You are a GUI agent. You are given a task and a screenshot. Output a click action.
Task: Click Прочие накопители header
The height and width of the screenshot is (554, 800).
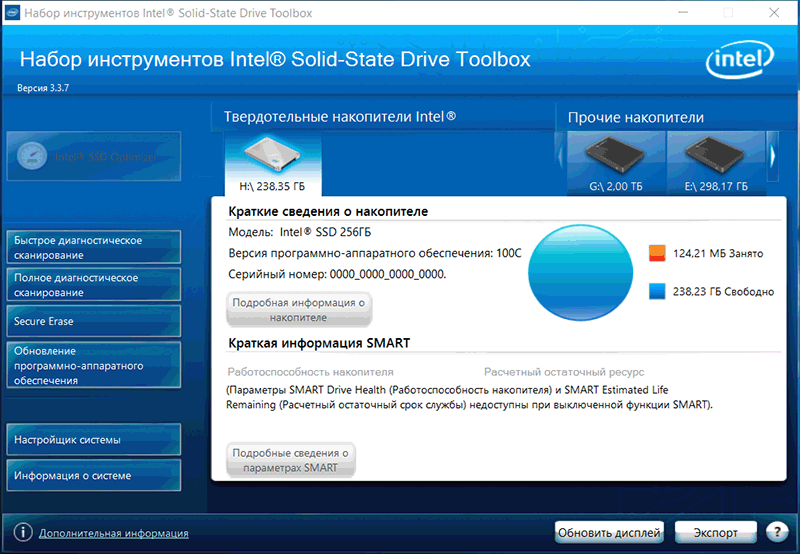pos(636,118)
